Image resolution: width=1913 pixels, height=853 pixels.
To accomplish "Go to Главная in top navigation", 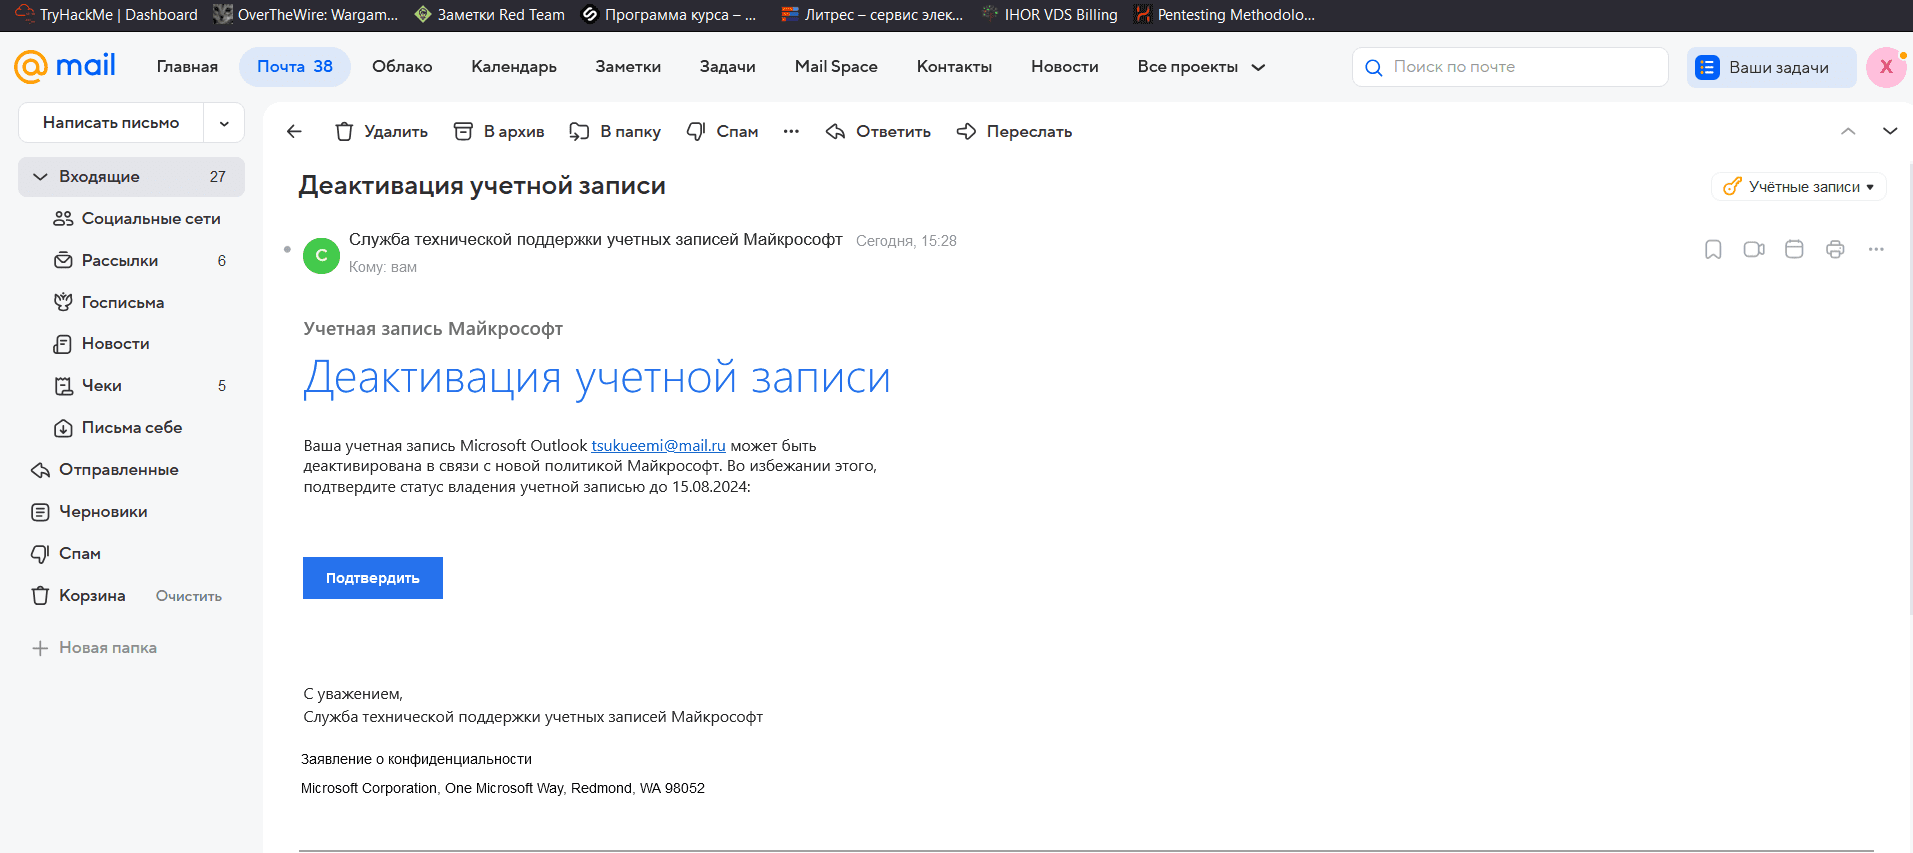I will [187, 67].
